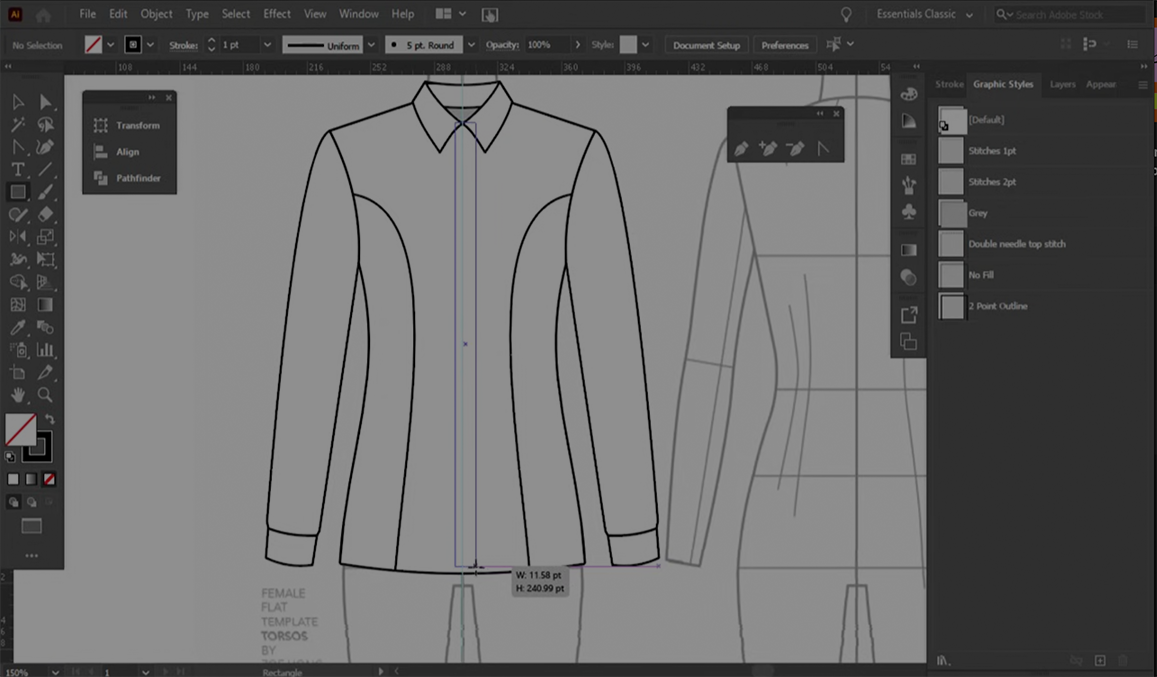
Task: Select the Perspective Grid tool
Action: click(45, 282)
